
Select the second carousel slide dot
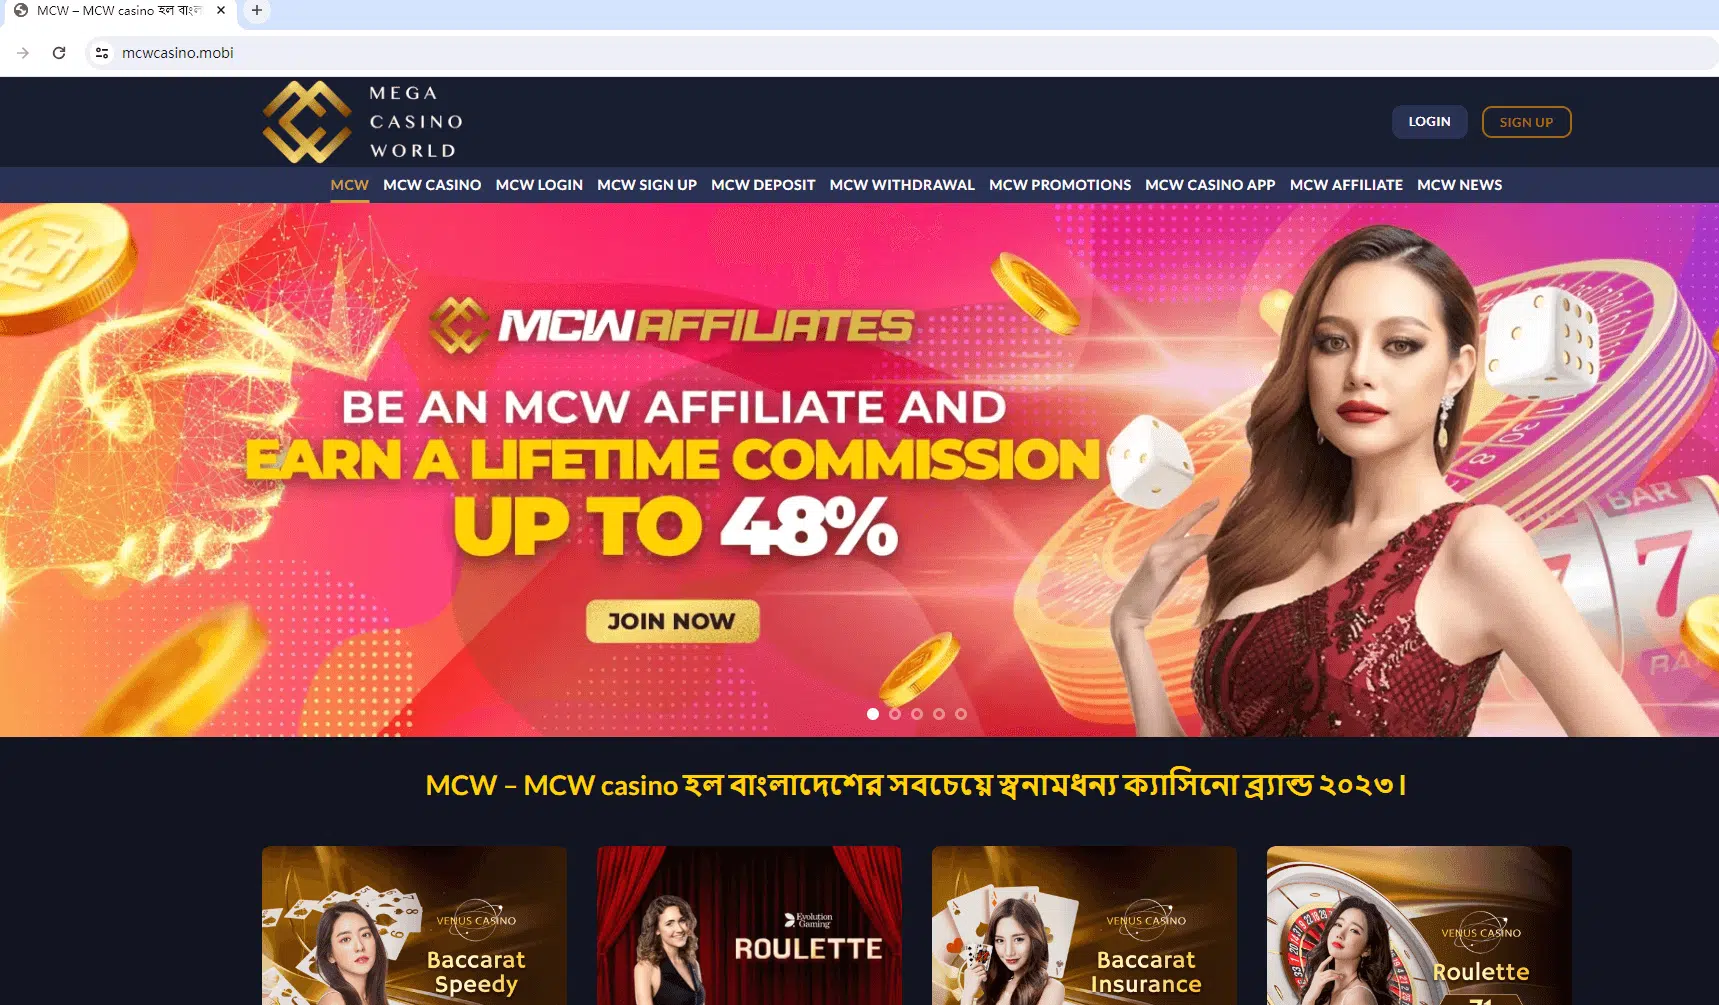coord(895,714)
